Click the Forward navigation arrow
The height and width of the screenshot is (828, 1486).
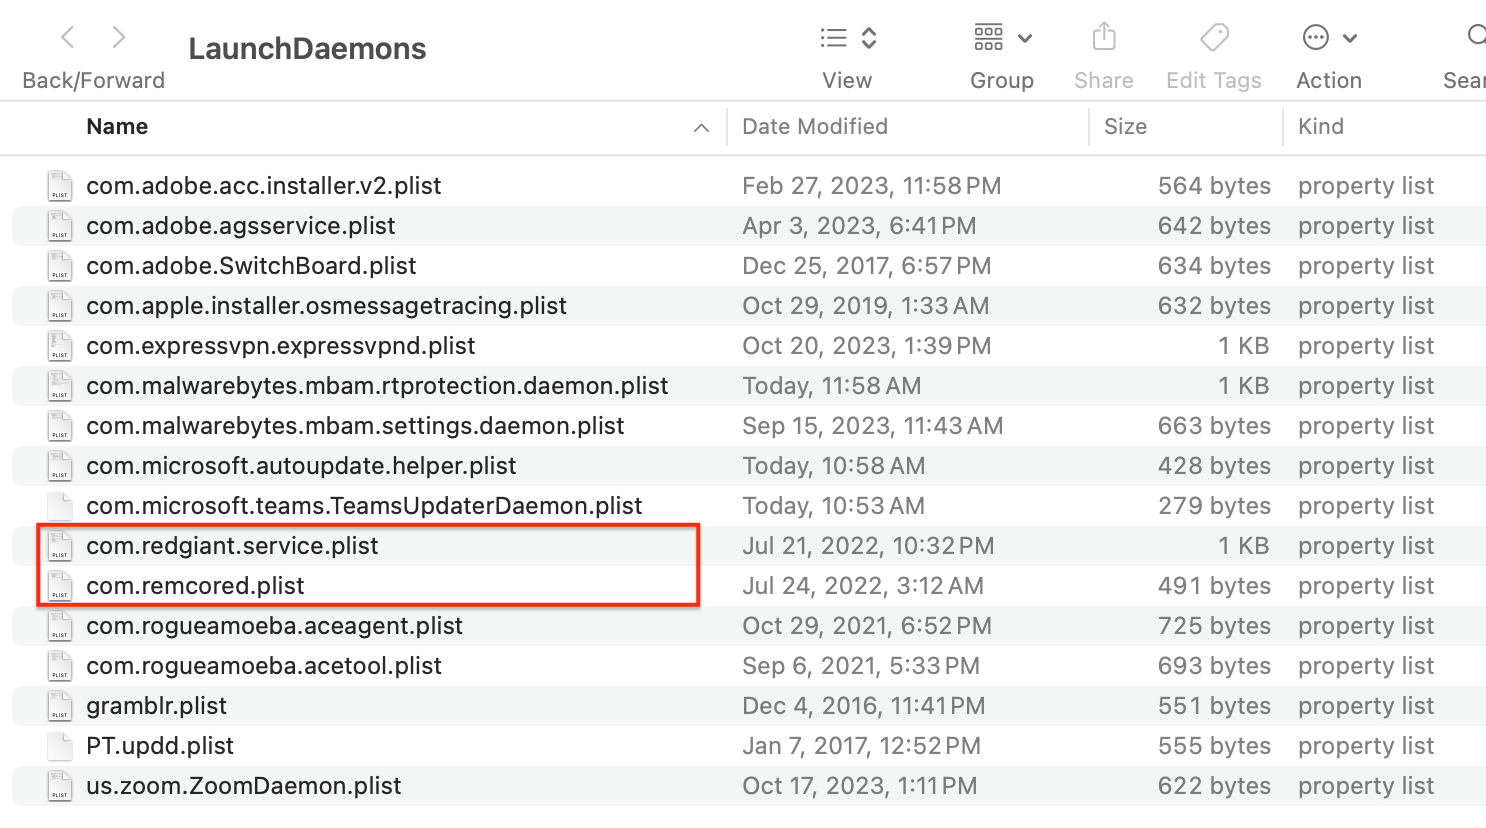(119, 38)
